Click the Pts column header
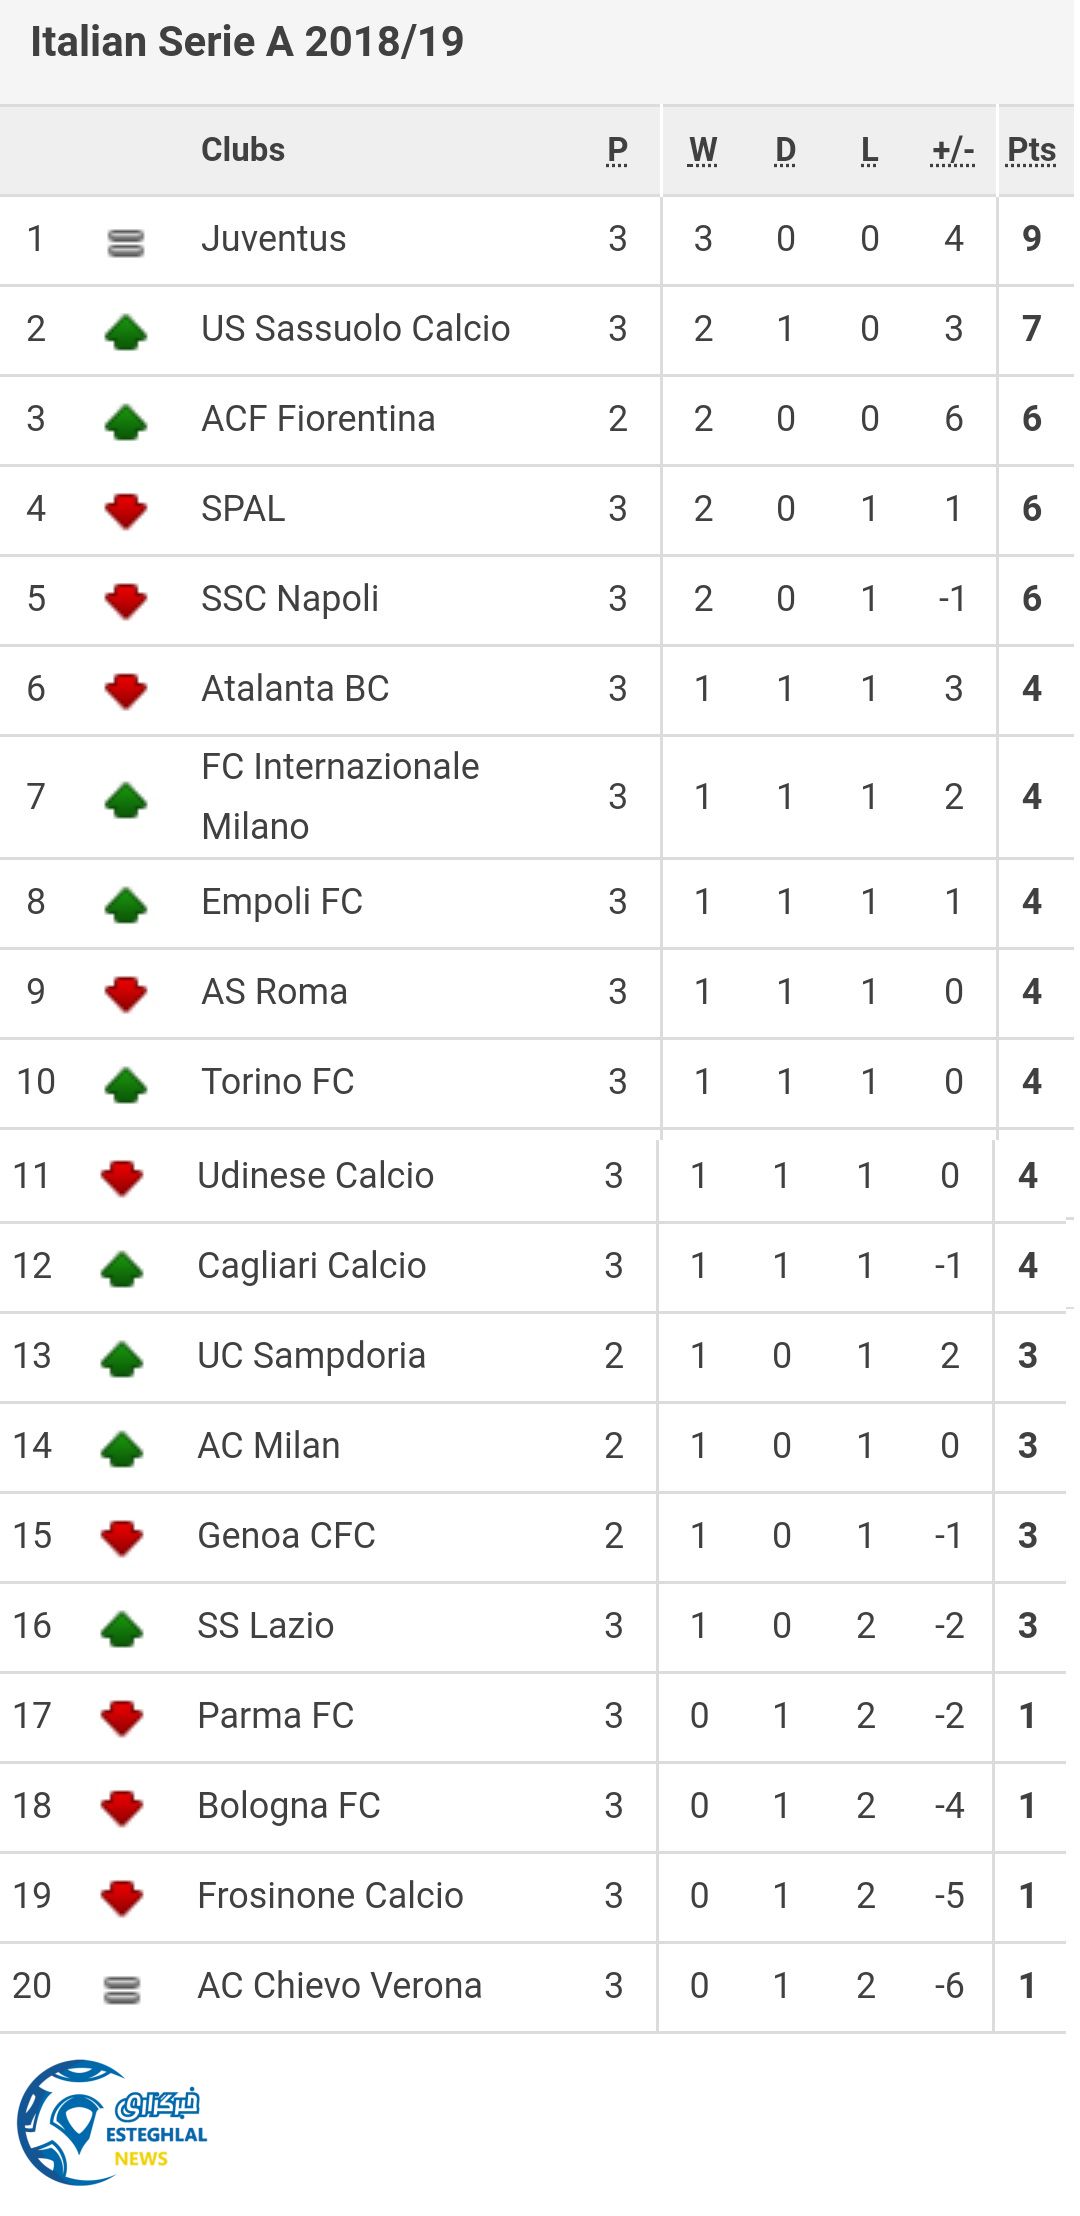The image size is (1080, 2216). pos(1031,150)
